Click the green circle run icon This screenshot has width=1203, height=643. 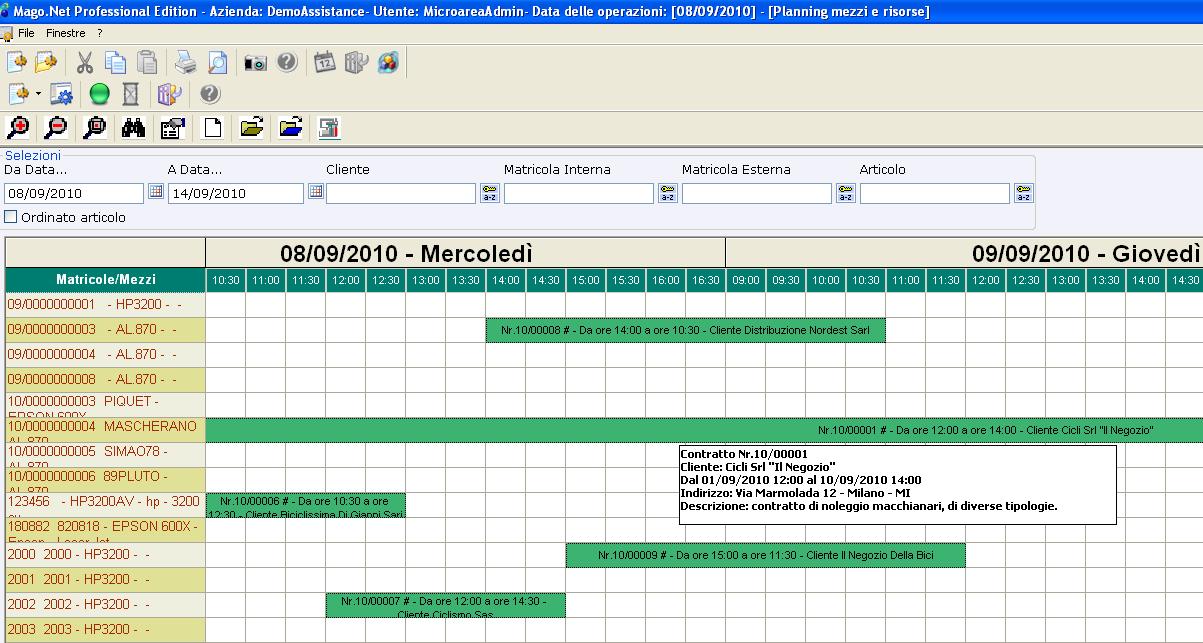pyautogui.click(x=99, y=94)
